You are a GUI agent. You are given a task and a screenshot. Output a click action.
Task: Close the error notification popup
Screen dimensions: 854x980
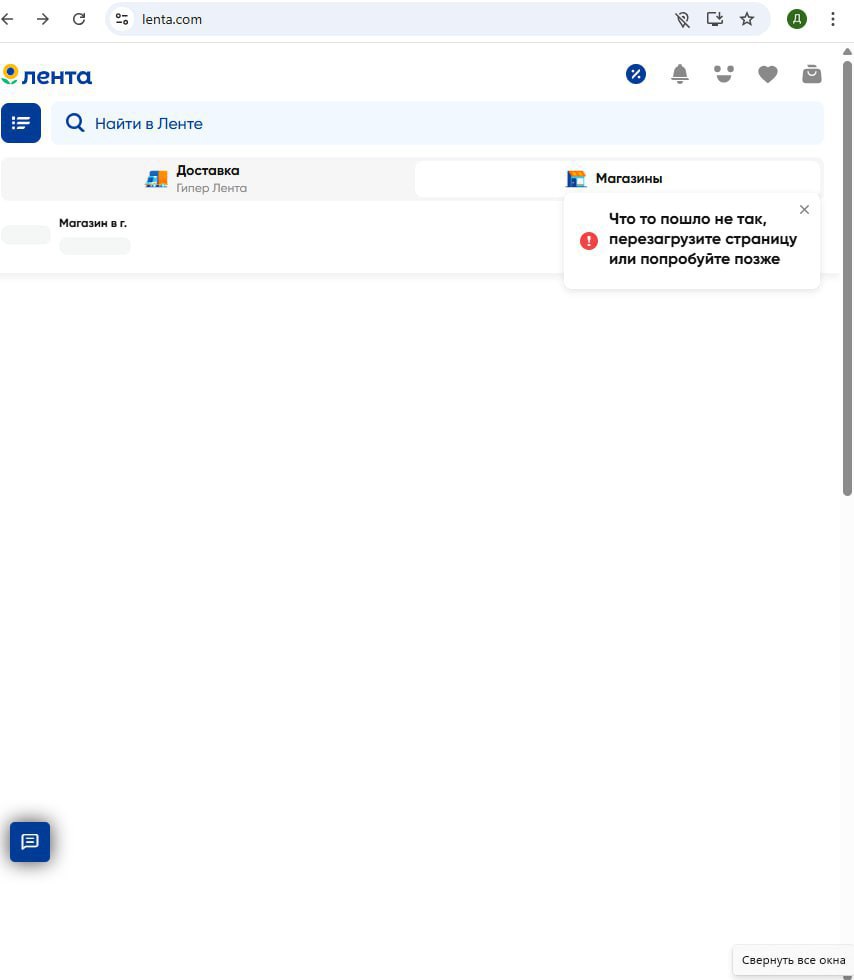point(805,209)
